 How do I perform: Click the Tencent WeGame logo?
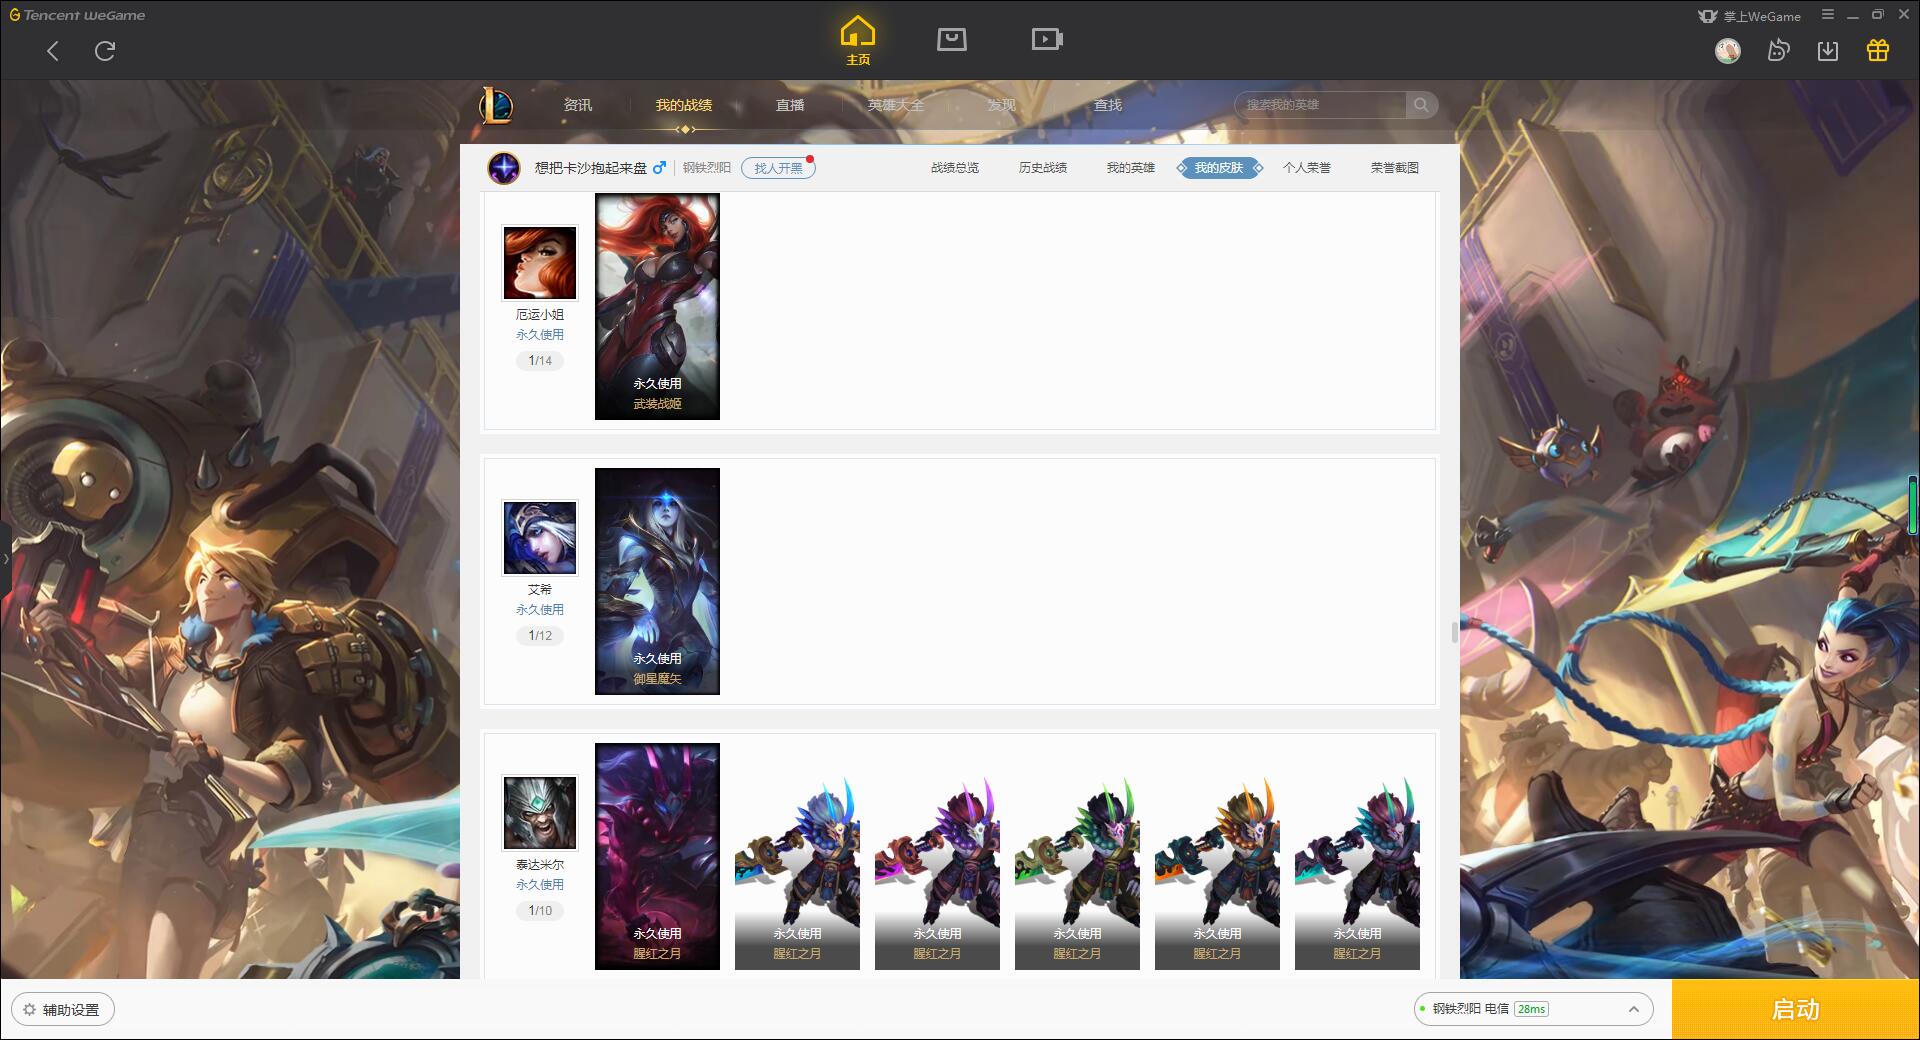77,15
